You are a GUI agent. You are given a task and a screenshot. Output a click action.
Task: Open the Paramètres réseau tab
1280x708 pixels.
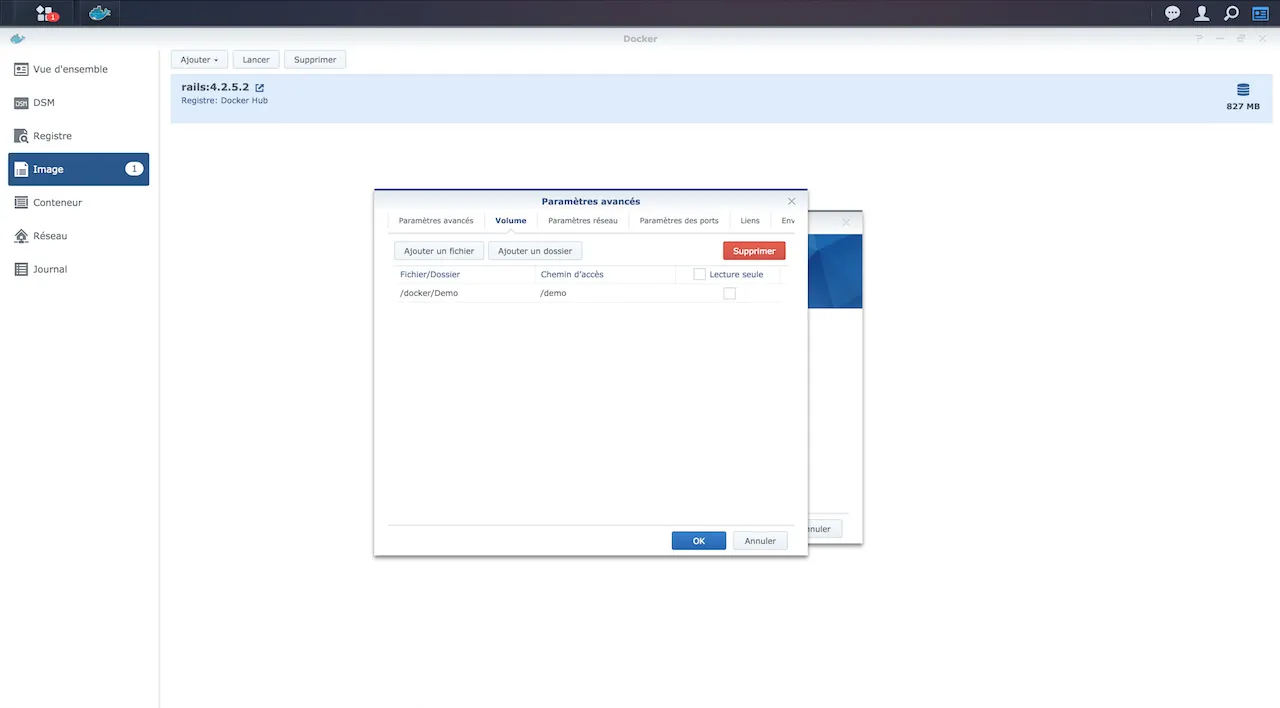tap(583, 221)
